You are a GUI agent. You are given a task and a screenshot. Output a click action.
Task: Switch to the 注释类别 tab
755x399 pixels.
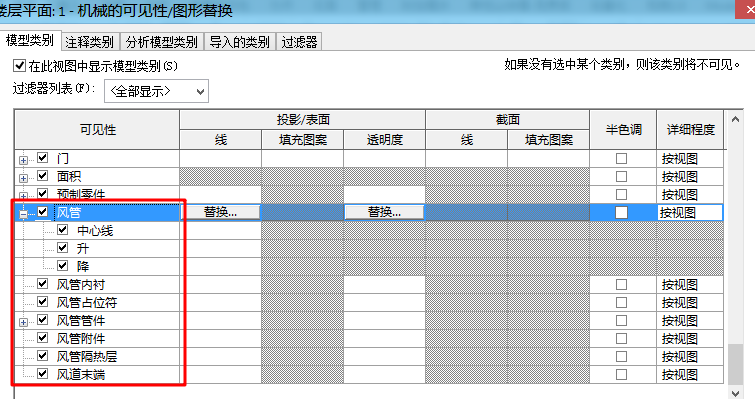[x=90, y=42]
